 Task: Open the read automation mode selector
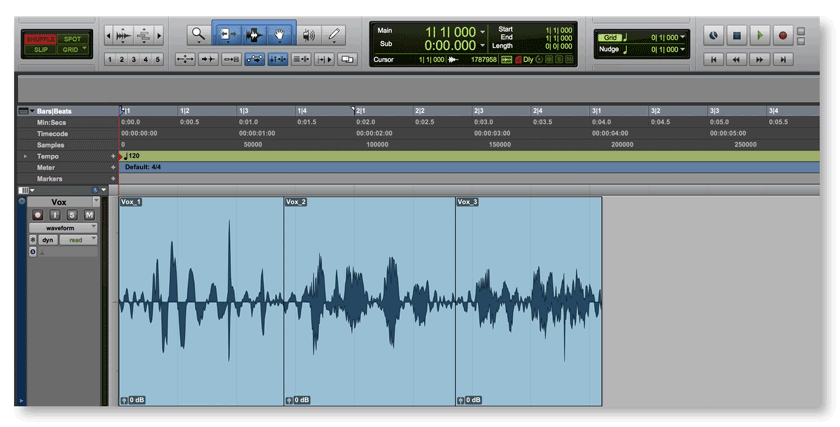pos(78,240)
